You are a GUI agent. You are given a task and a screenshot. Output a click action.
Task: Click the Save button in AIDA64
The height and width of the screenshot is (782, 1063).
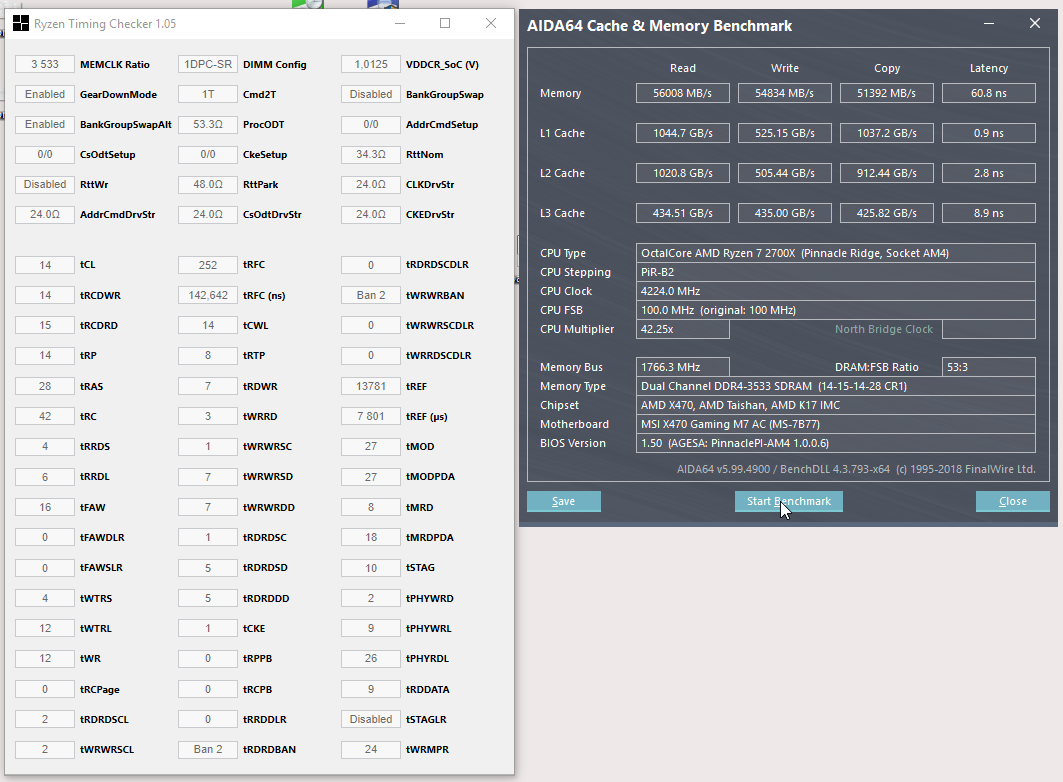click(x=563, y=501)
